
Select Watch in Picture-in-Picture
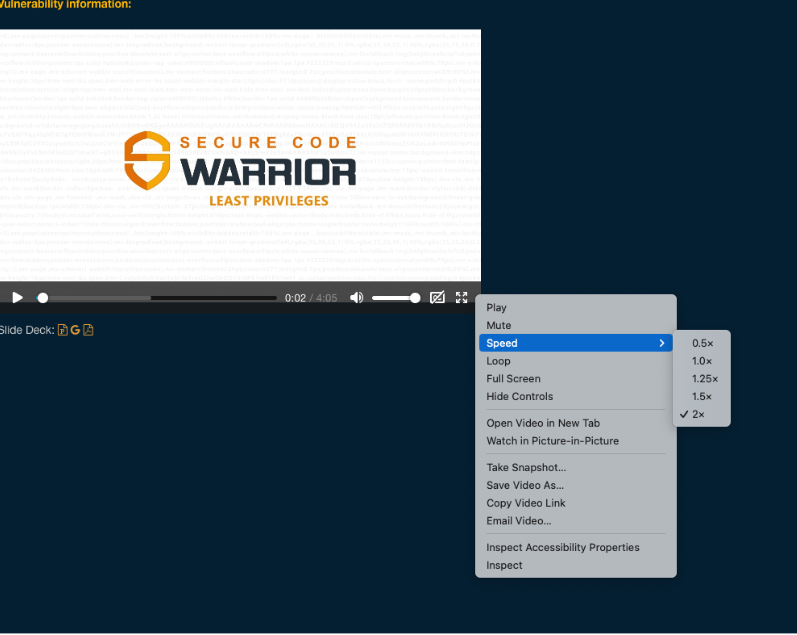point(552,441)
